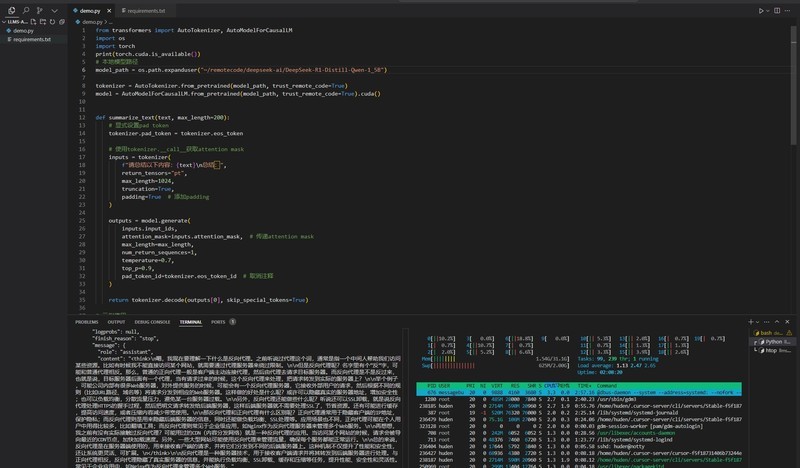Select the Python terminal session in list
Image resolution: width=800 pixels, height=468 pixels.
773,341
